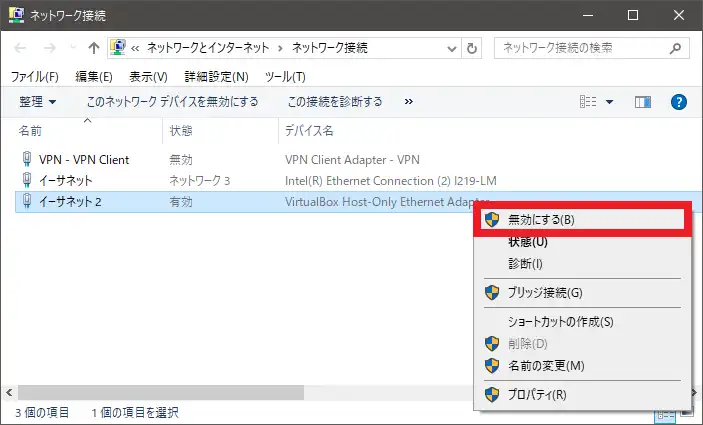Select the VPN - VPN Client connection

pos(84,160)
